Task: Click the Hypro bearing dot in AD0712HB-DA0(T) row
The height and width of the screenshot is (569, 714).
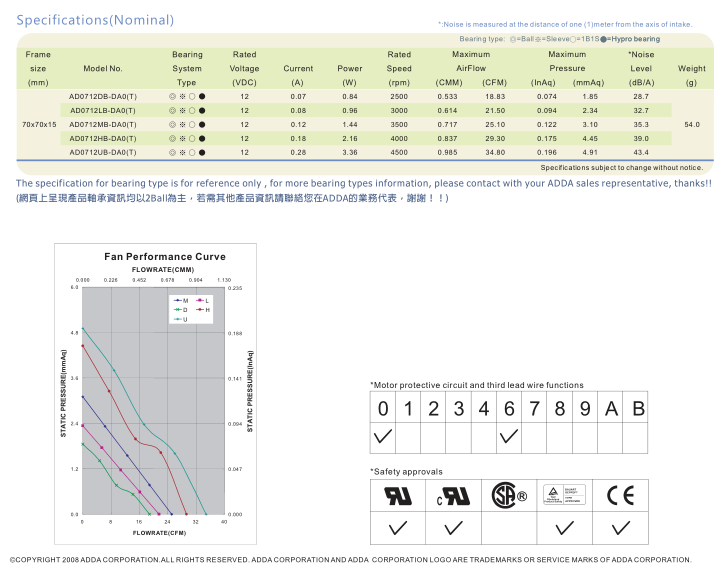Action: 202,138
